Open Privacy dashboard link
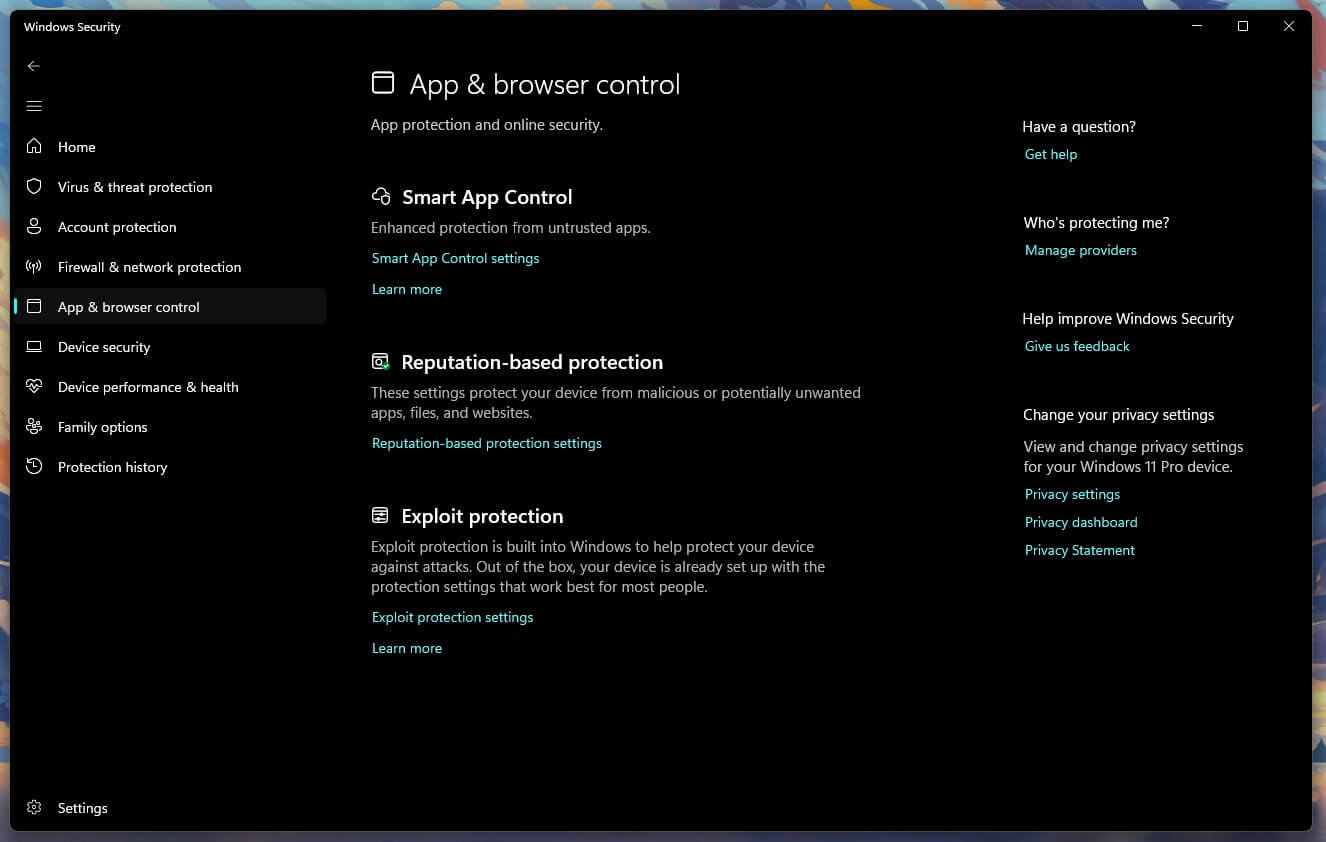Image resolution: width=1326 pixels, height=842 pixels. coord(1081,522)
